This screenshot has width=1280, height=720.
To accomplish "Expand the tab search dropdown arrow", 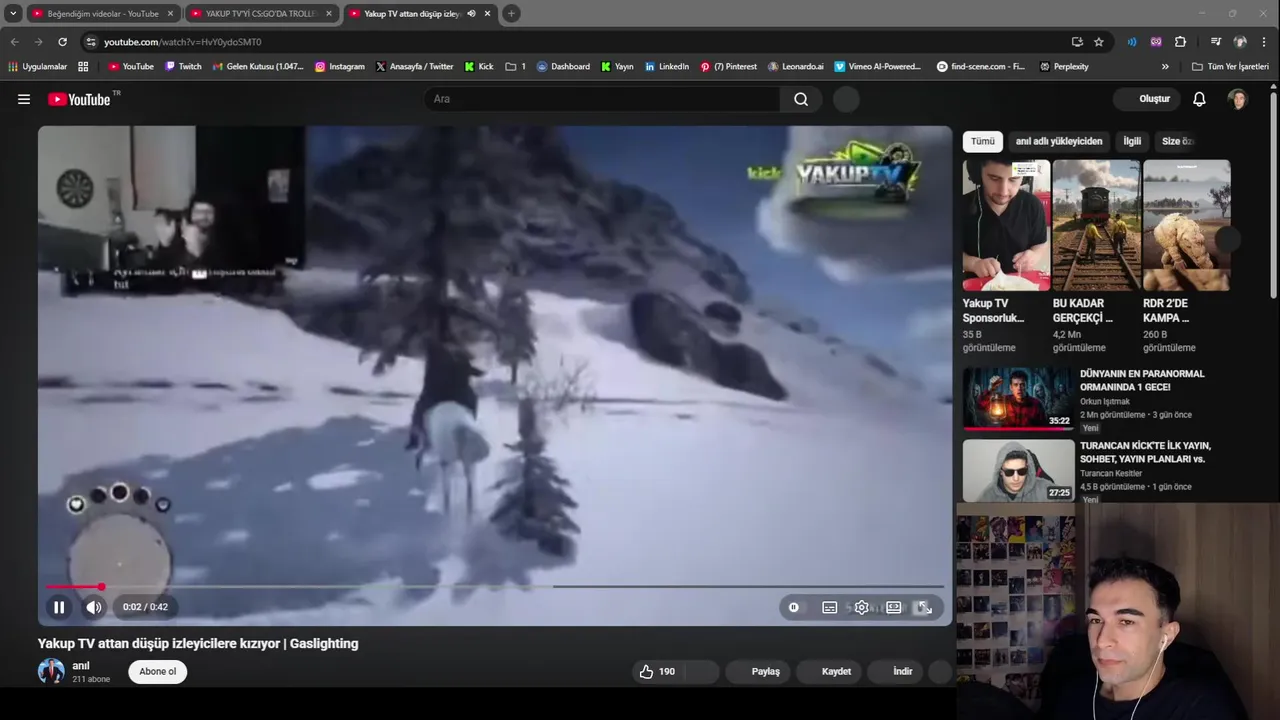I will tap(13, 14).
